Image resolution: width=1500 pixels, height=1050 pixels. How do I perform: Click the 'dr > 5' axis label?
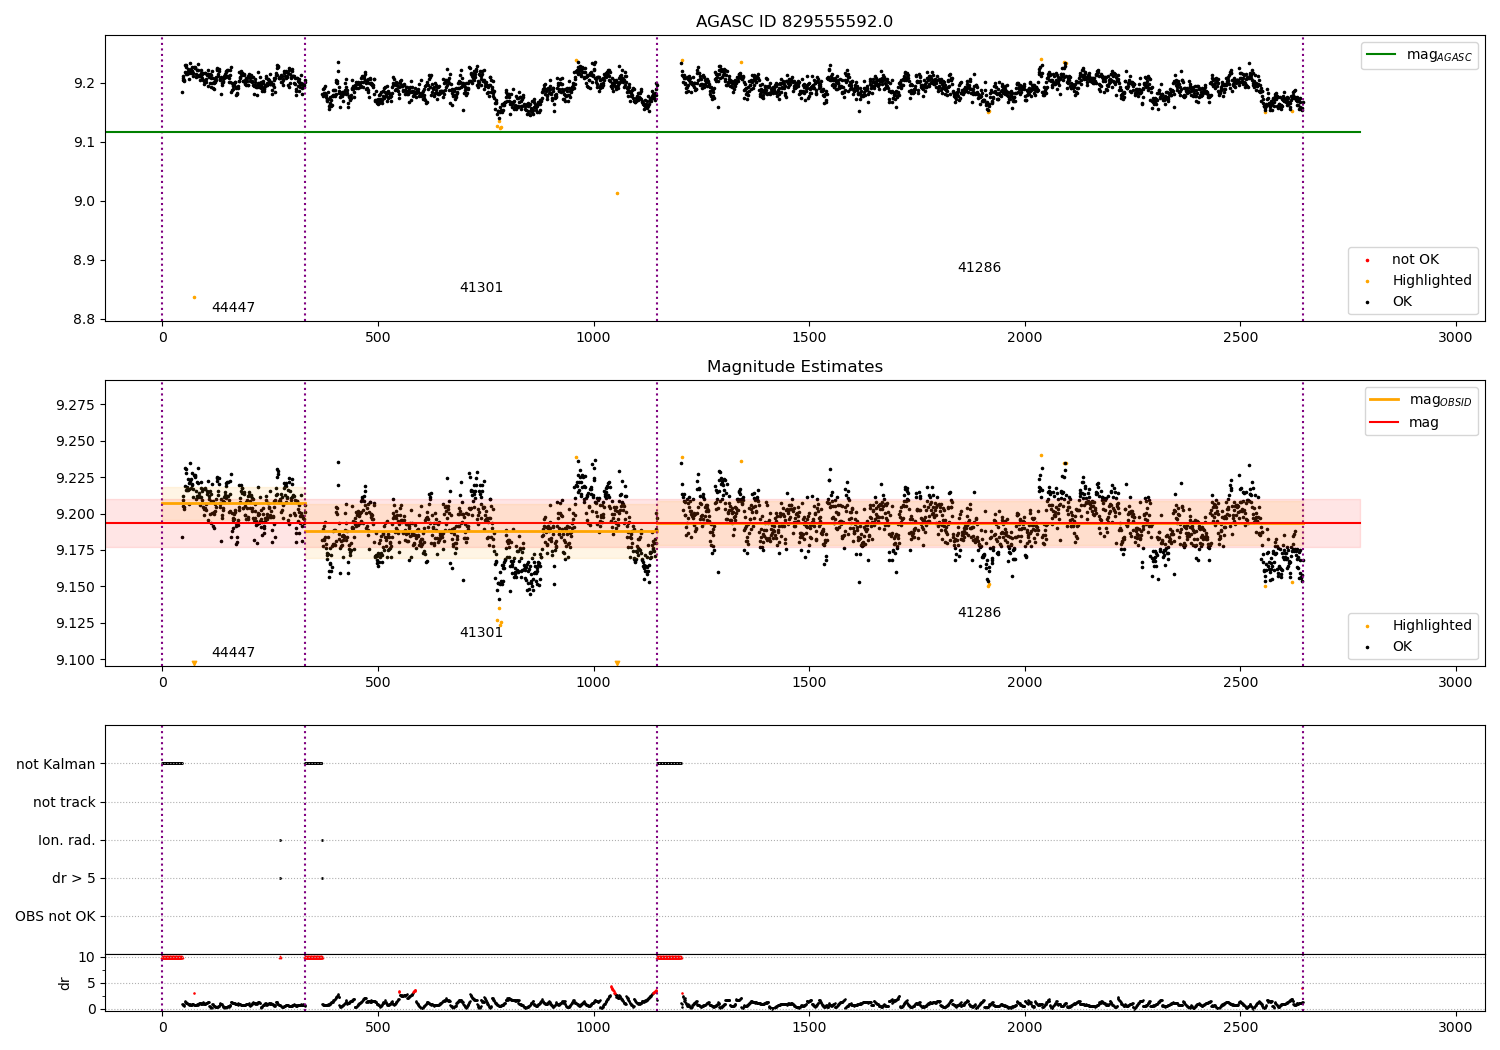coord(74,879)
